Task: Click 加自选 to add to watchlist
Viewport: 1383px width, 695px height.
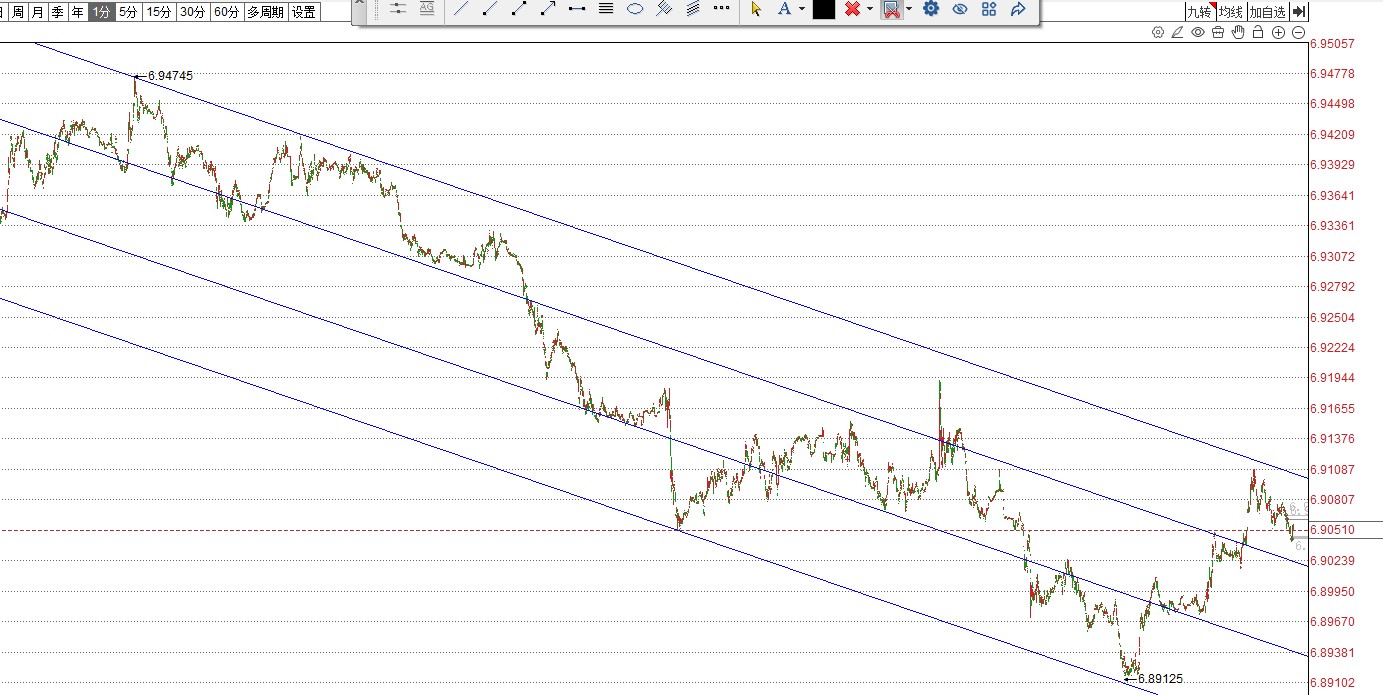Action: 1267,12
